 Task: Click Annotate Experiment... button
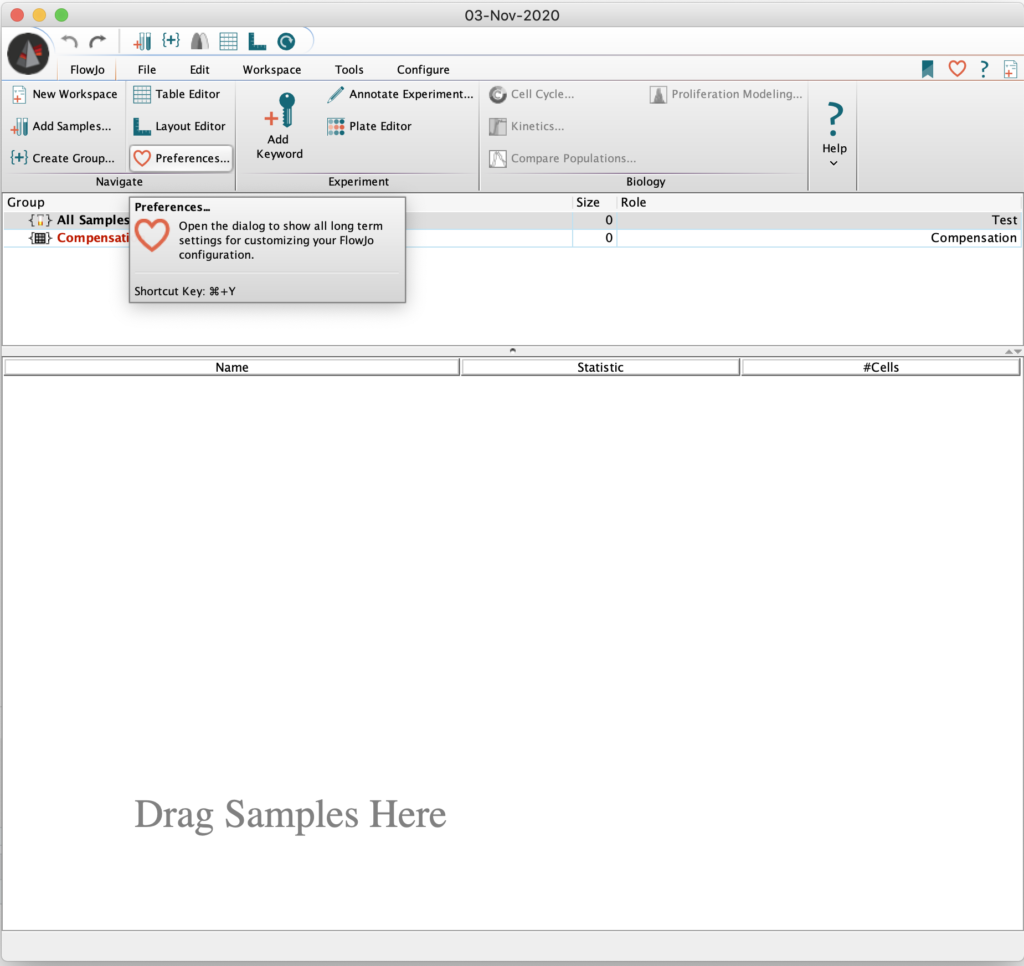[x=400, y=94]
